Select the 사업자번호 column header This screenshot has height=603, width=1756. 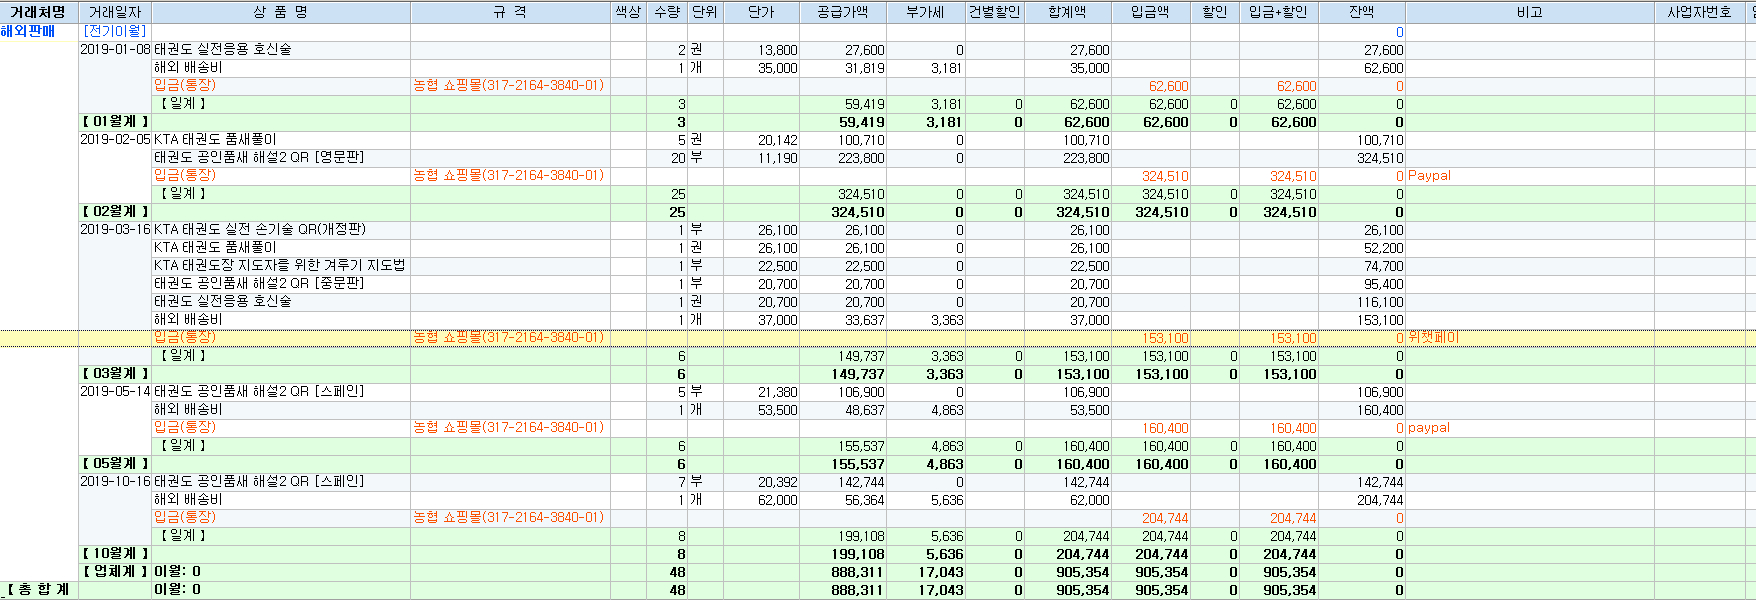point(1699,12)
